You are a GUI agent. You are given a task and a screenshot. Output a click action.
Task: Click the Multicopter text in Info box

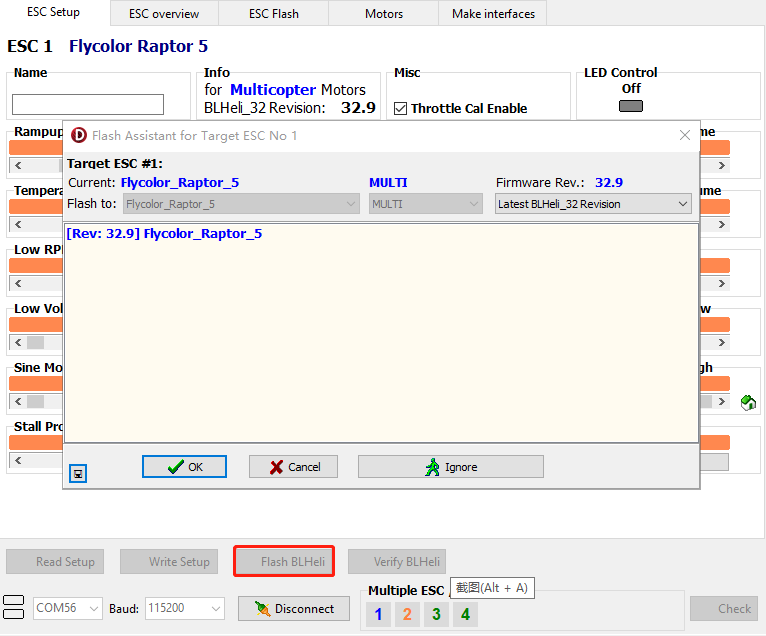pos(273,90)
